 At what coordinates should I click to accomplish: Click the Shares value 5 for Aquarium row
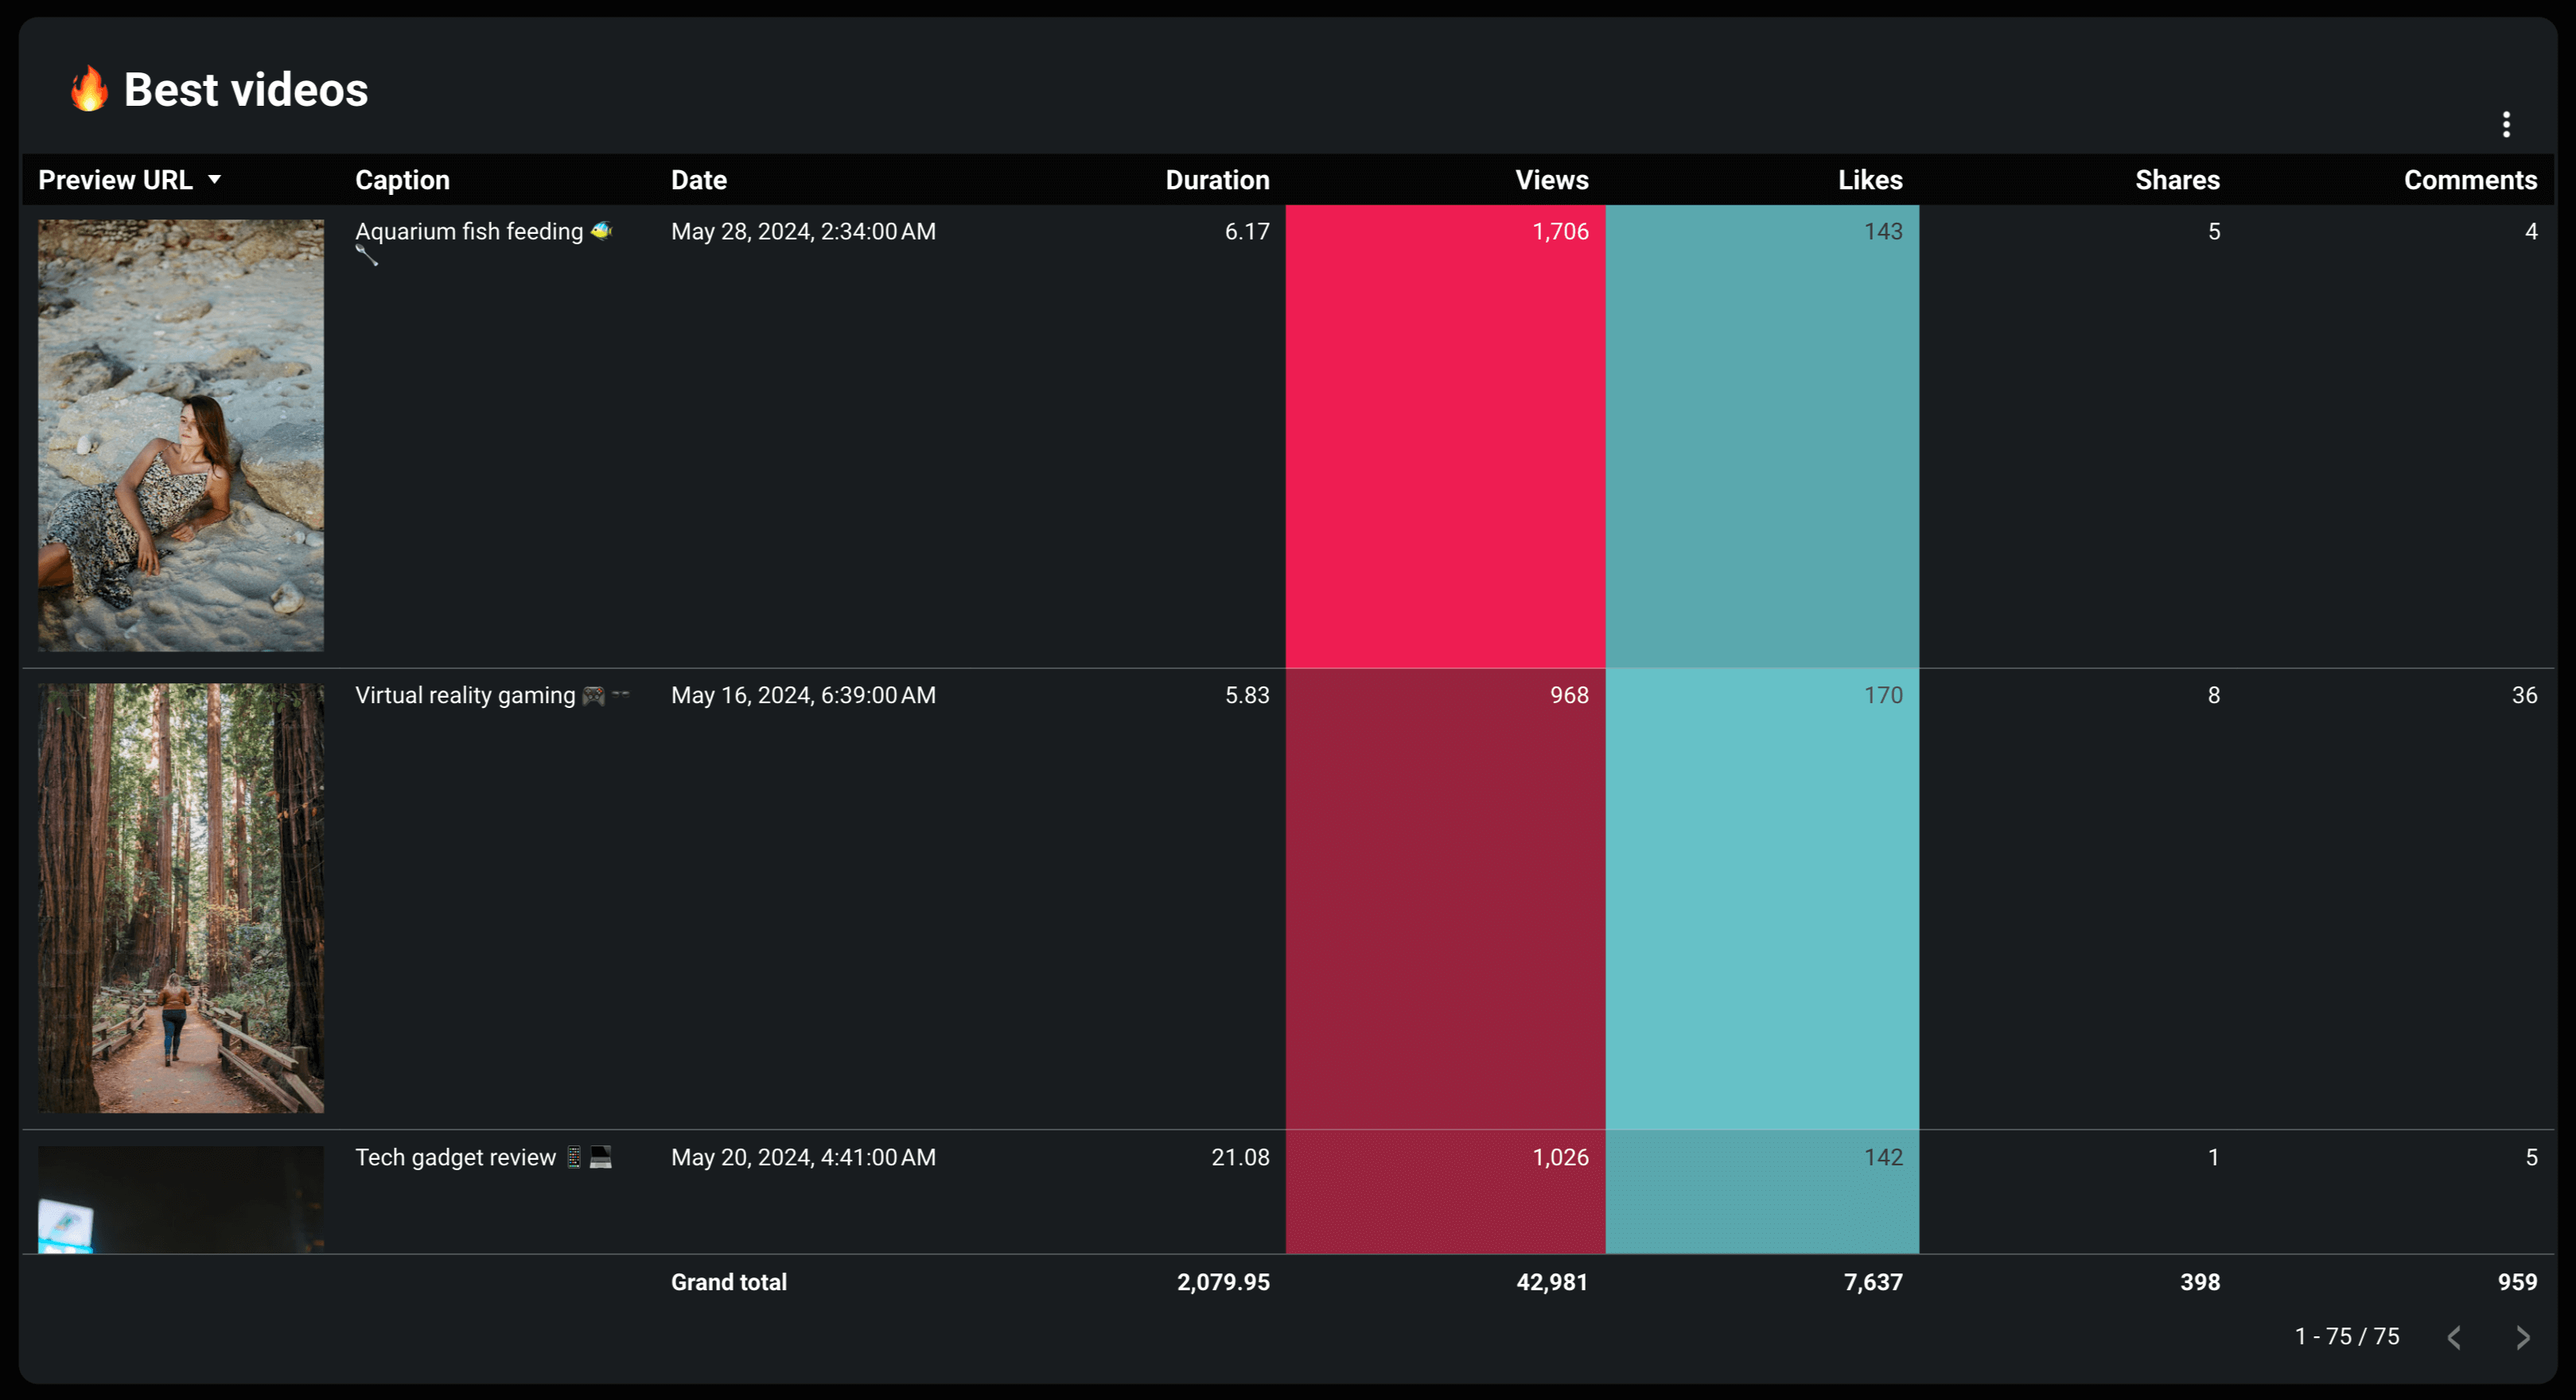(x=2213, y=231)
